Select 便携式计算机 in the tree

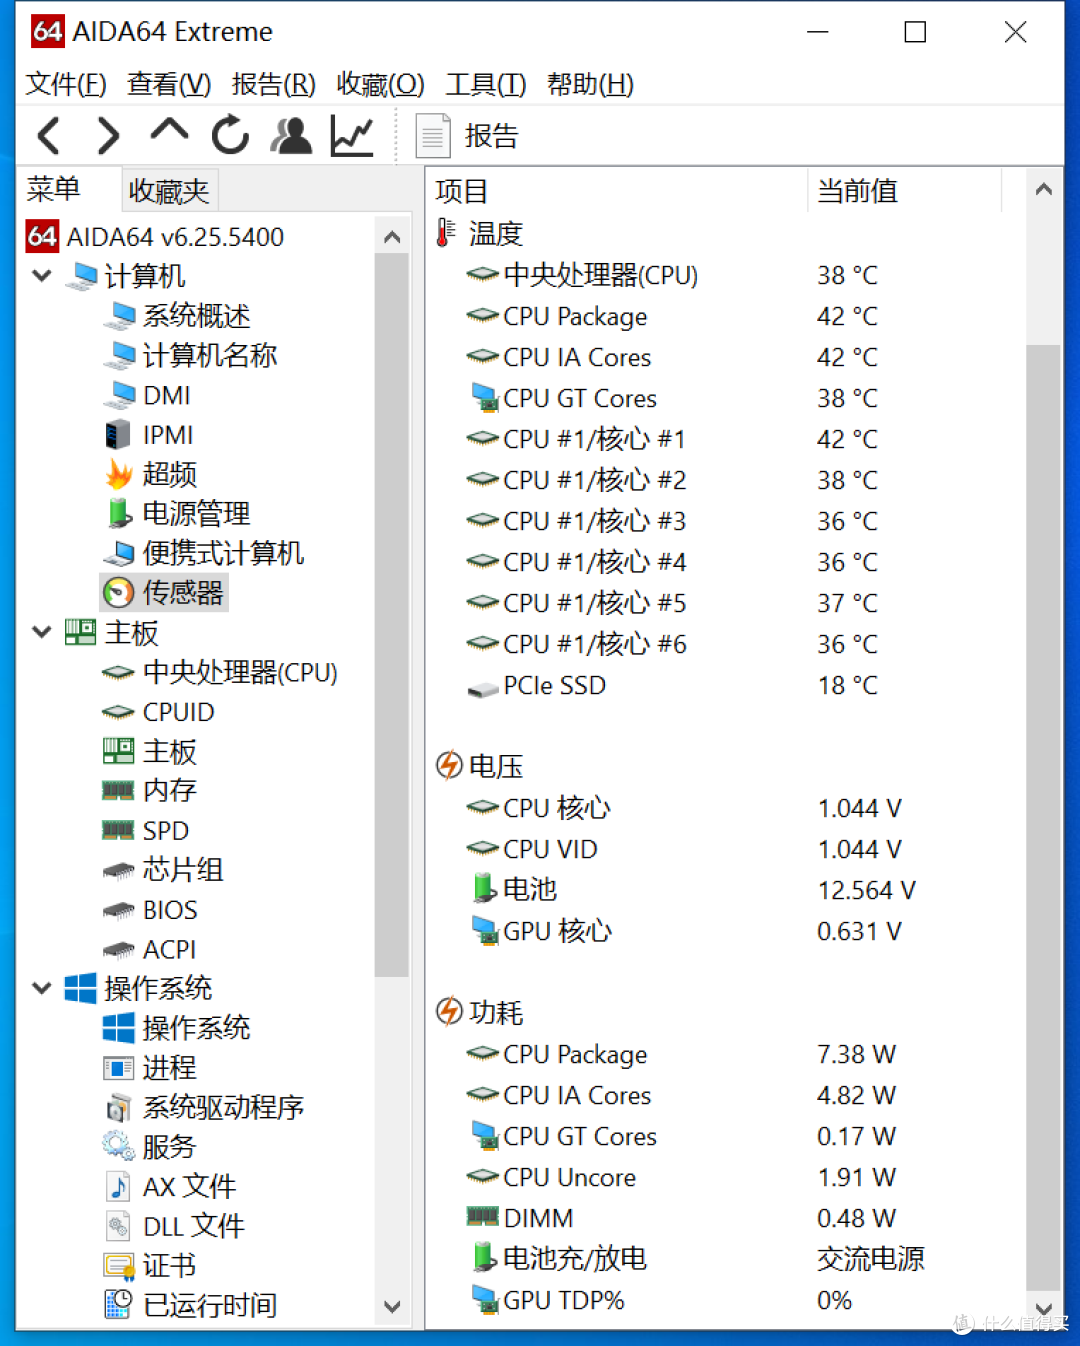223,553
